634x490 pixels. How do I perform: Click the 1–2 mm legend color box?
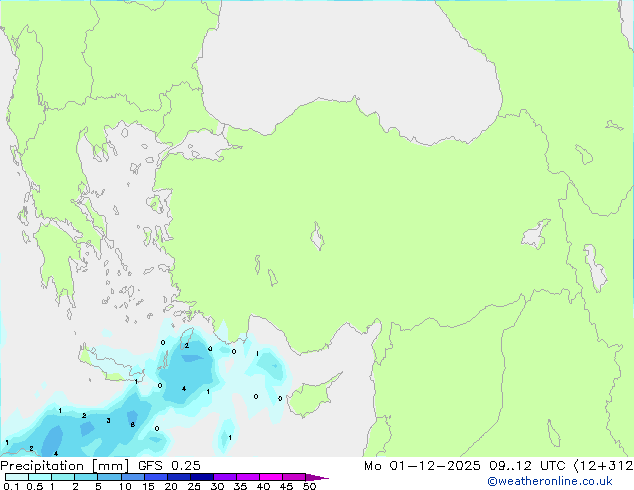coord(63,477)
